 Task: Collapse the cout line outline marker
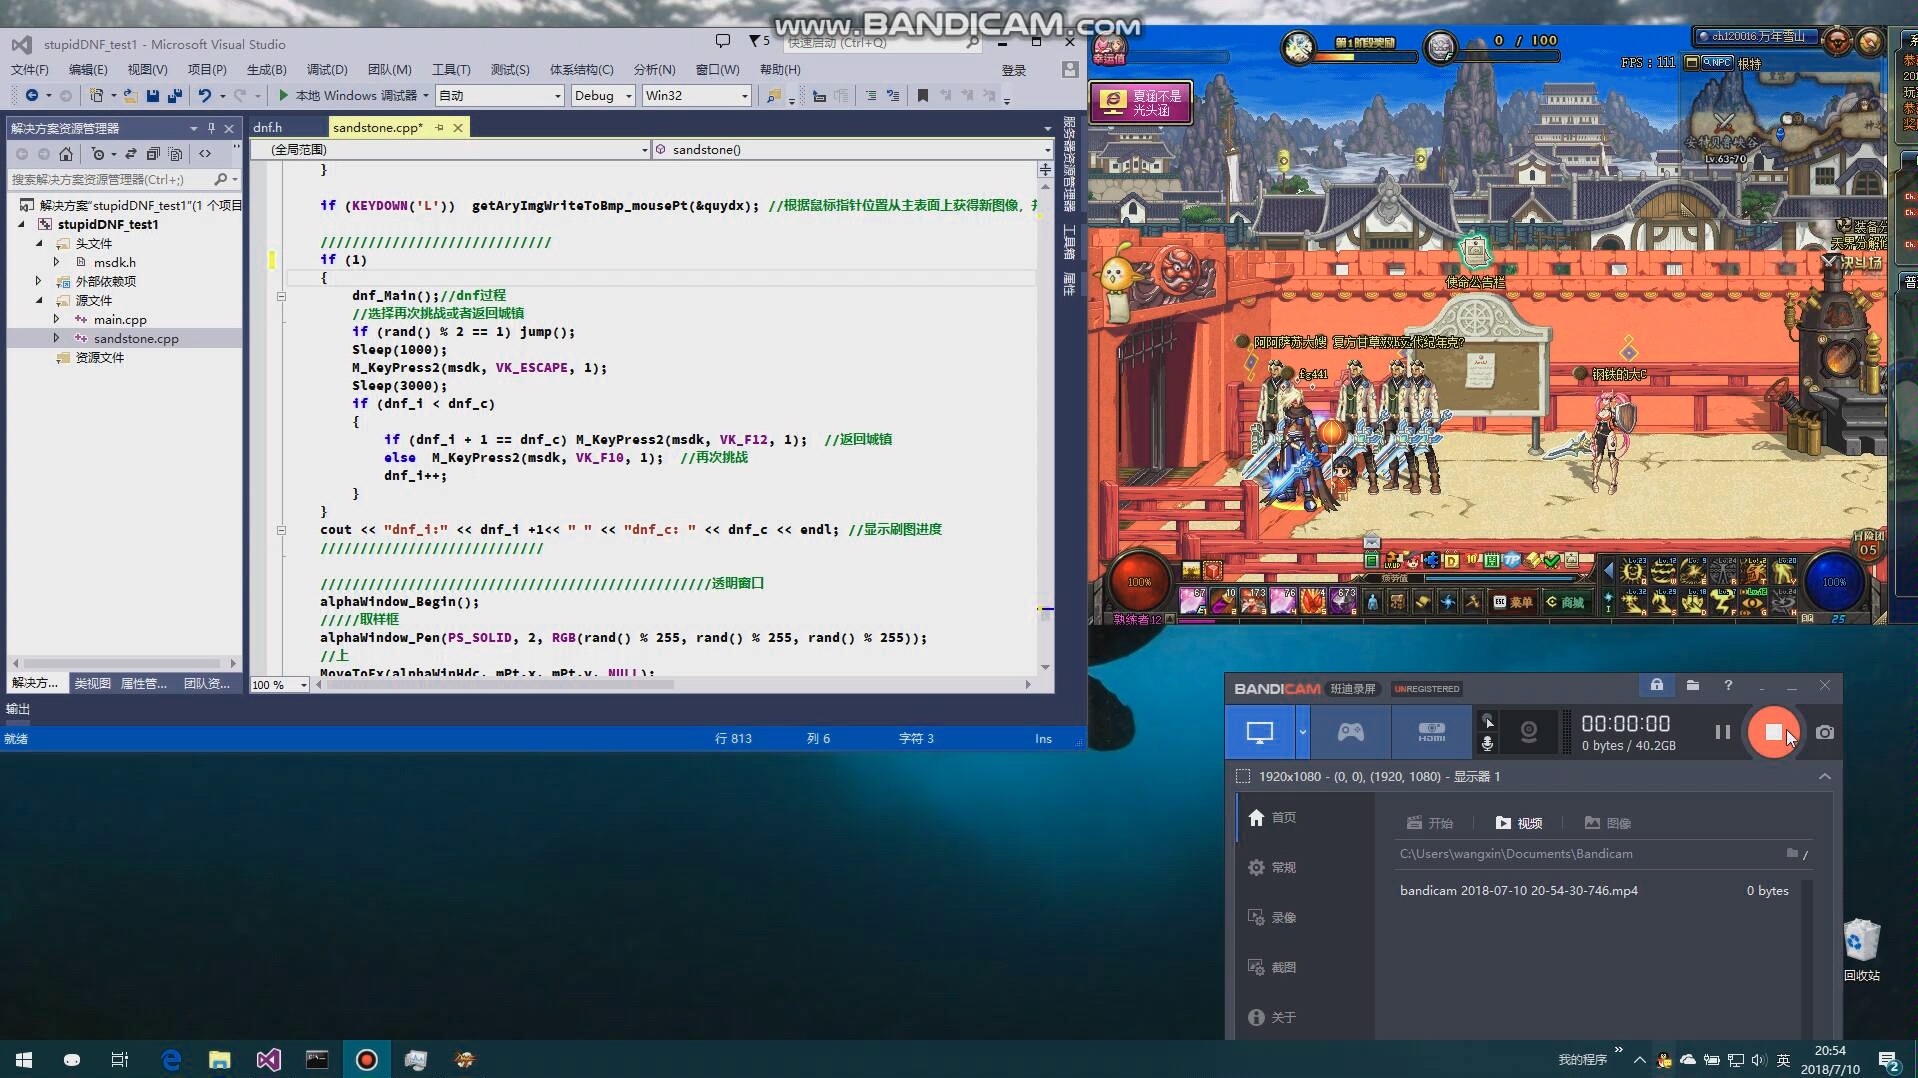tap(281, 530)
